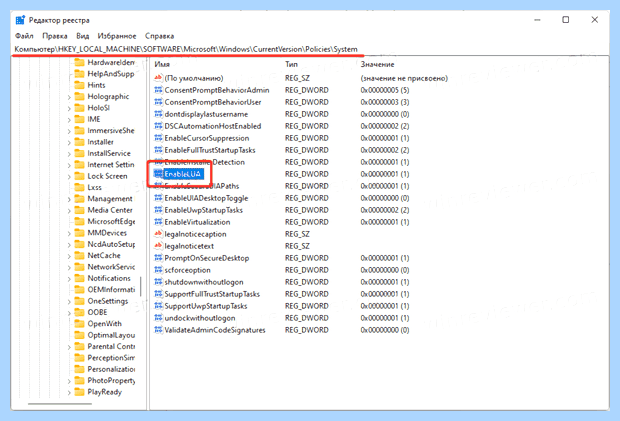Expand the IME tree node
Image resolution: width=620 pixels, height=421 pixels.
coord(69,119)
